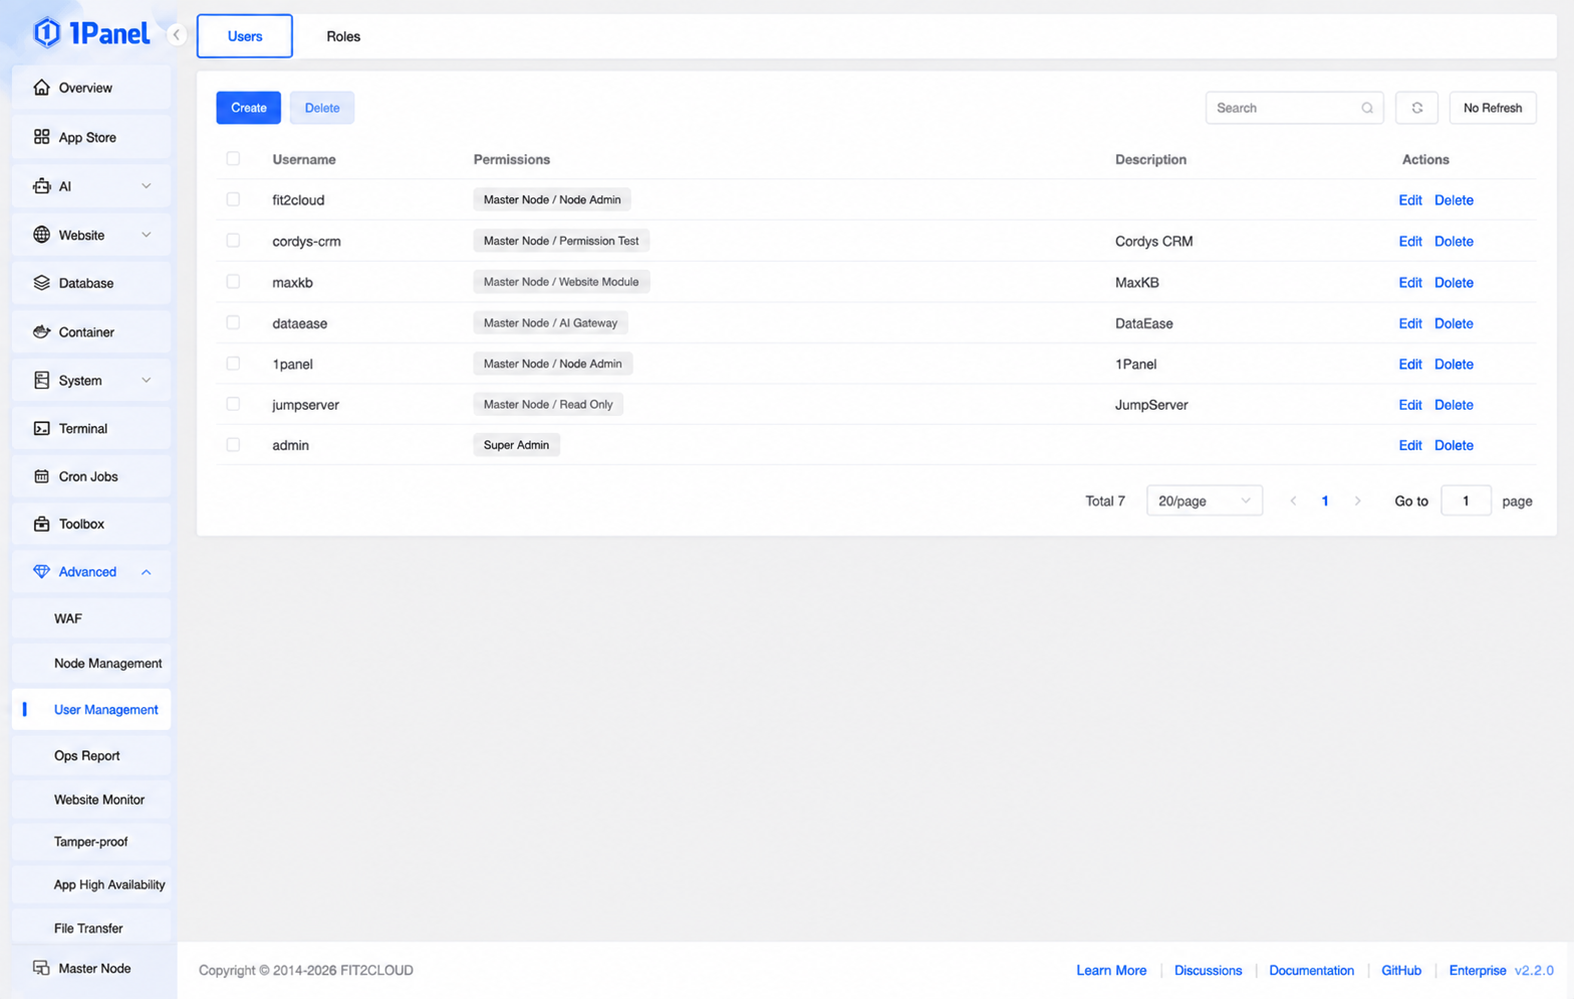Viewport: 1574px width, 999px height.
Task: Open WAF in the sidebar
Action: tap(91, 619)
